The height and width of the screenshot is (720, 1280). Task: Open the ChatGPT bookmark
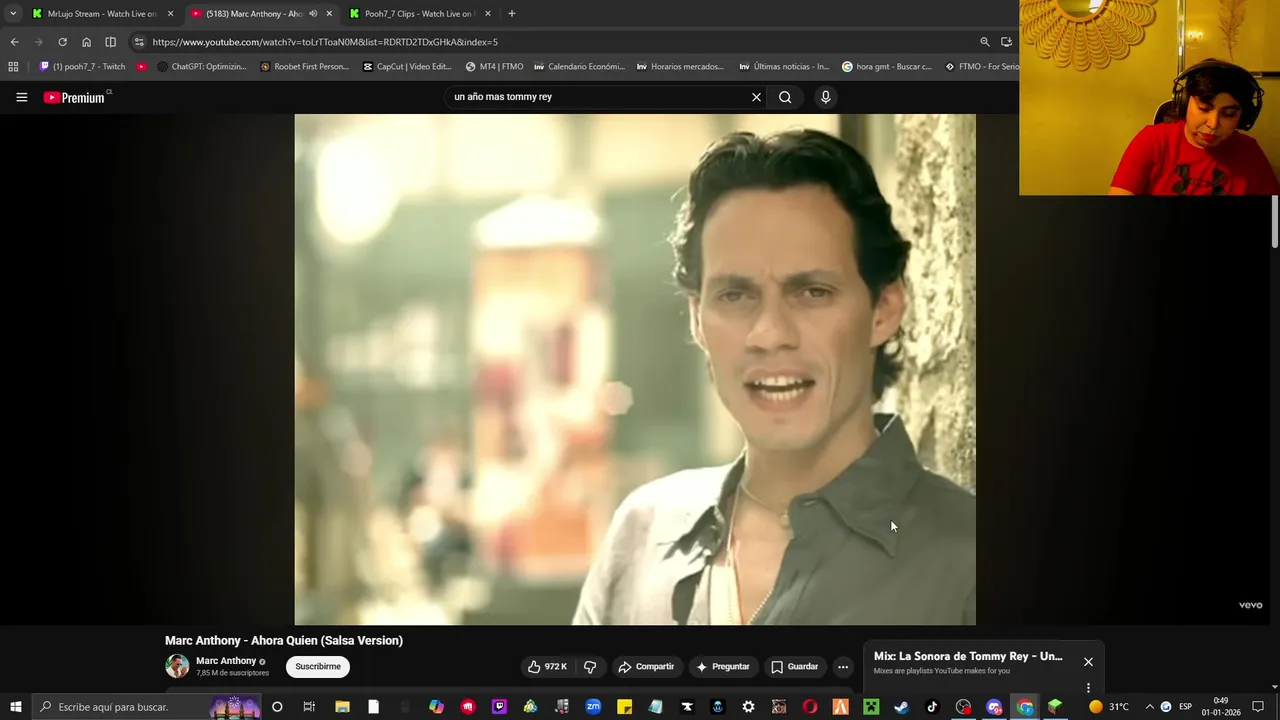click(201, 67)
